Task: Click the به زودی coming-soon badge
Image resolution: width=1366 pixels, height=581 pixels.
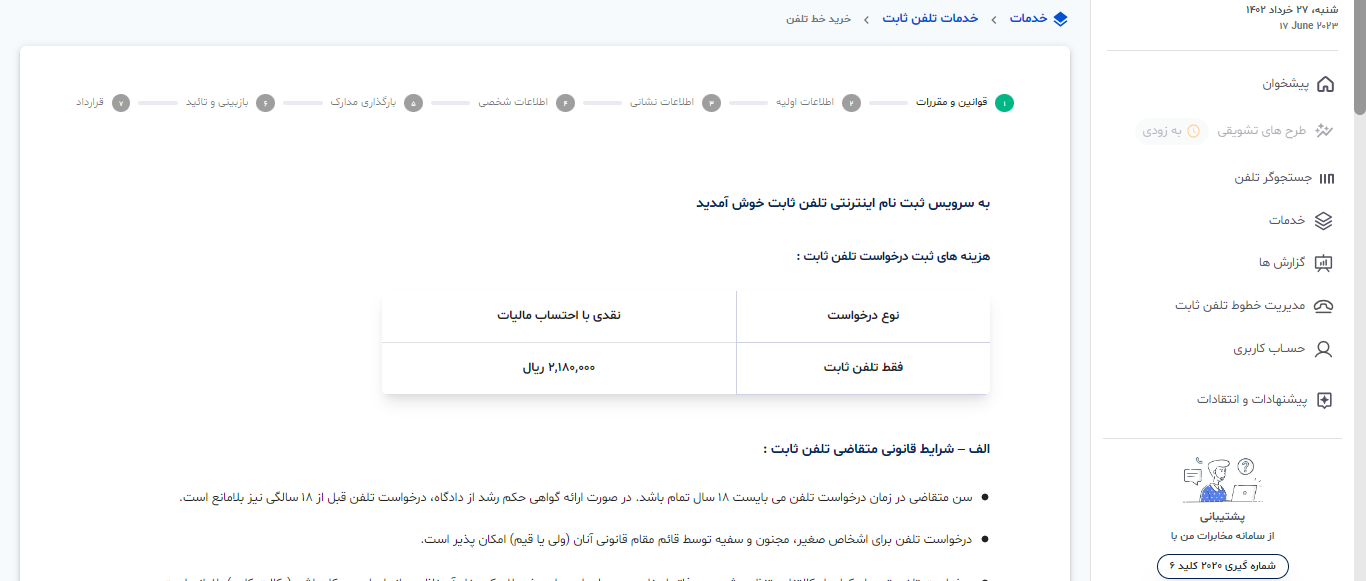Action: pos(1172,131)
